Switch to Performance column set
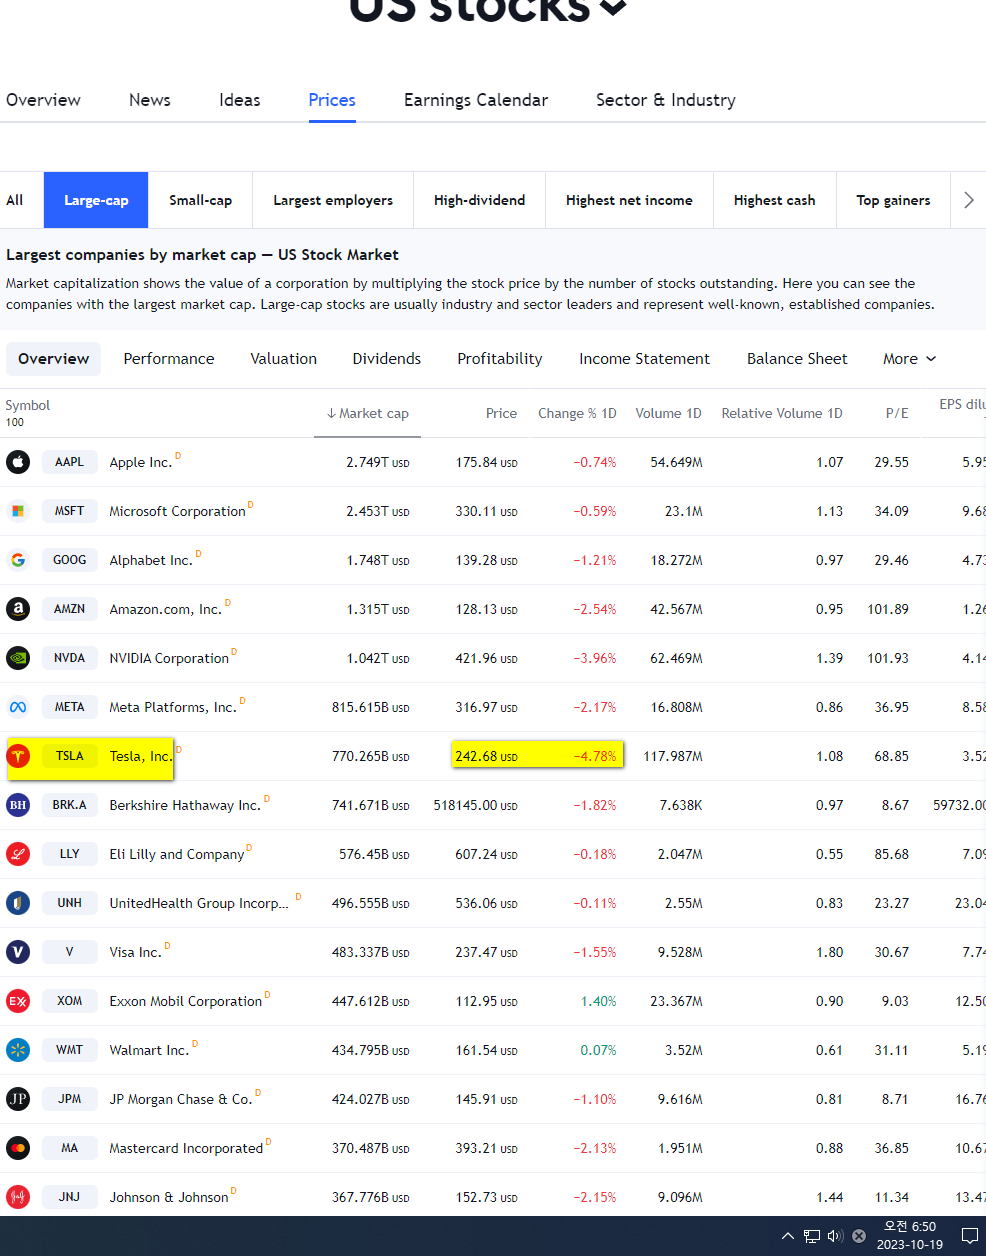Screen dimensions: 986x1256 coord(169,359)
